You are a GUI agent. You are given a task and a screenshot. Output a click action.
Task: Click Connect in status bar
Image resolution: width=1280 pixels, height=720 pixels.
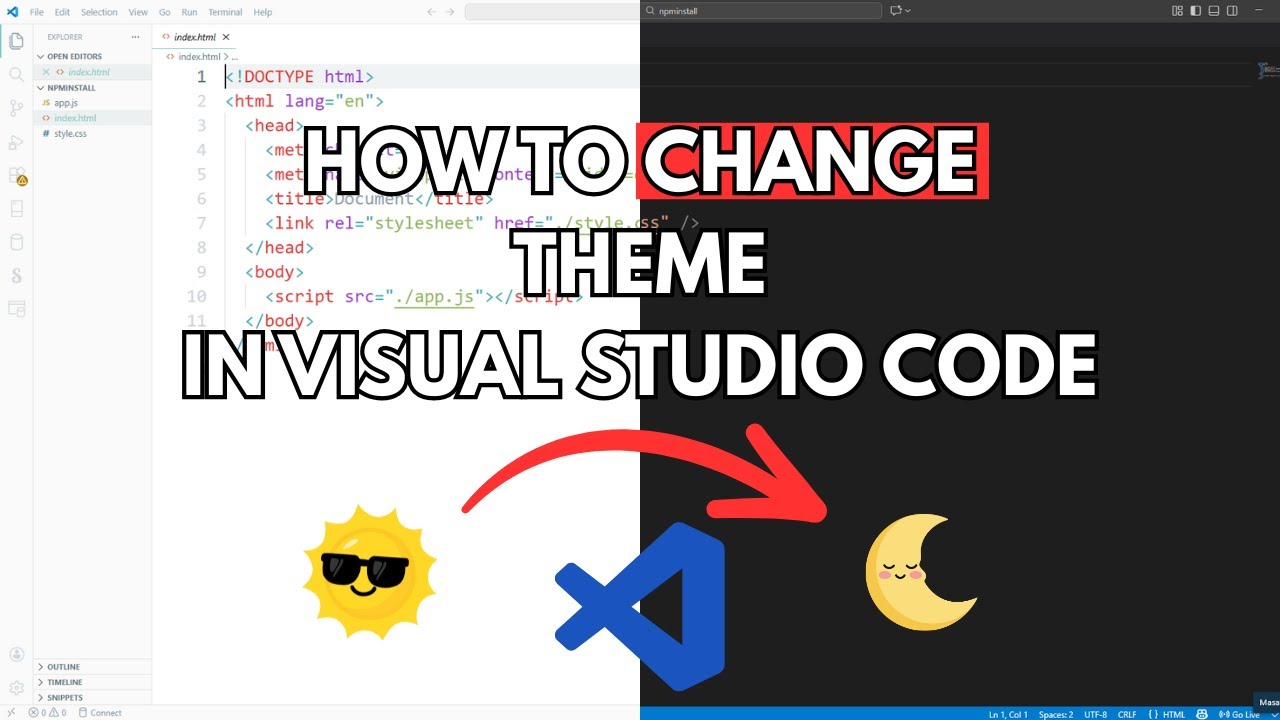[99, 713]
